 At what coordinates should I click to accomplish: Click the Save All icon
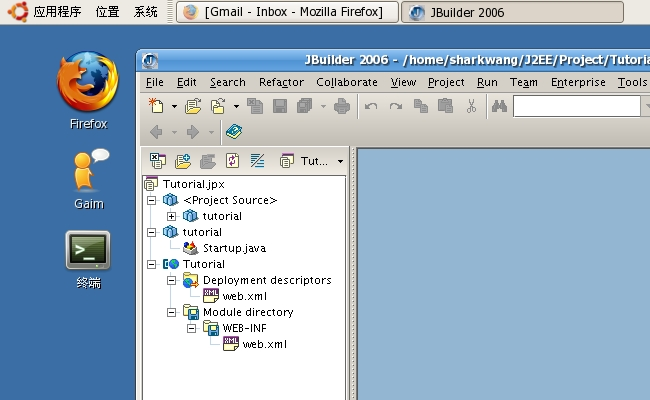(305, 106)
